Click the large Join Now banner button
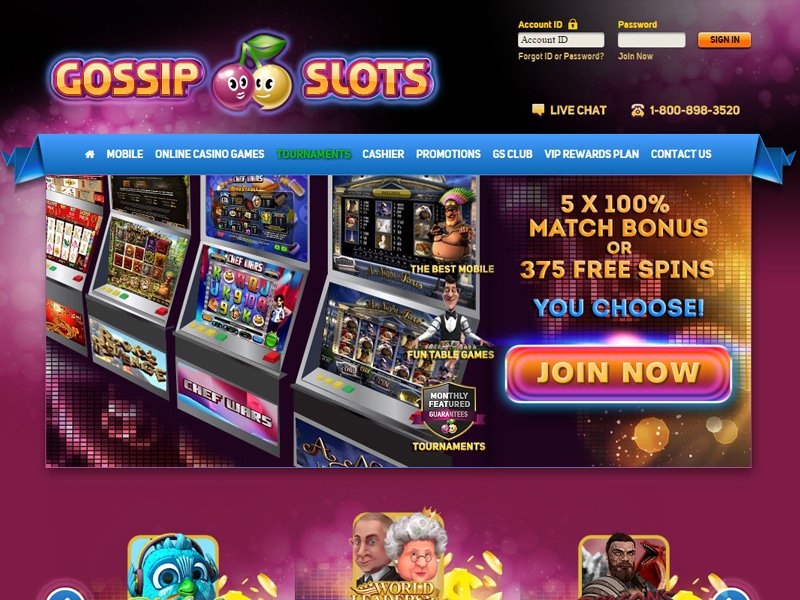800x600 pixels. 618,372
